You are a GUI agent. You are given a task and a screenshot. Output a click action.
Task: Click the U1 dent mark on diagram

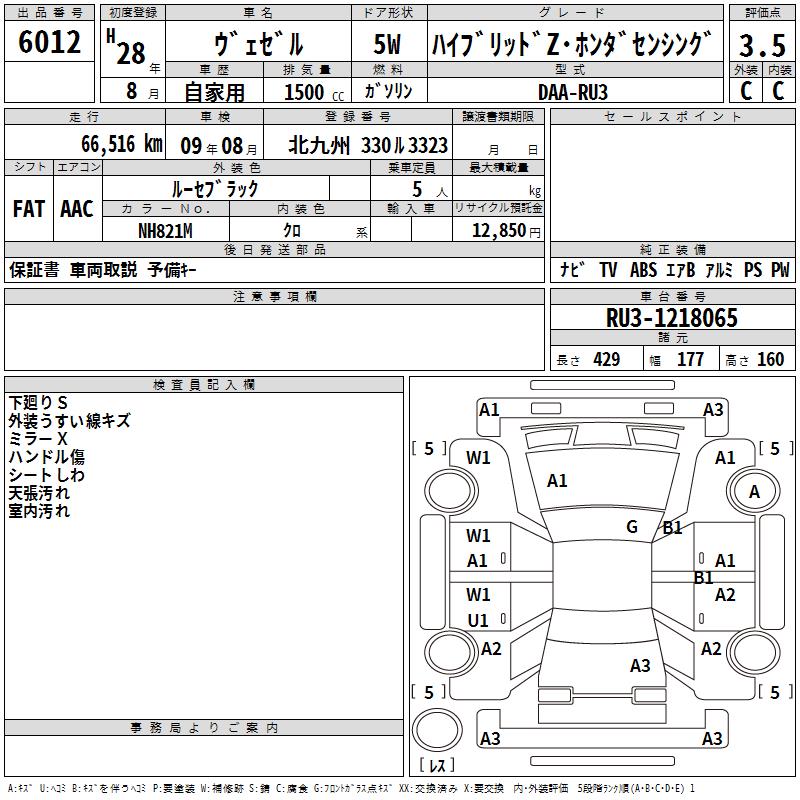tap(478, 621)
